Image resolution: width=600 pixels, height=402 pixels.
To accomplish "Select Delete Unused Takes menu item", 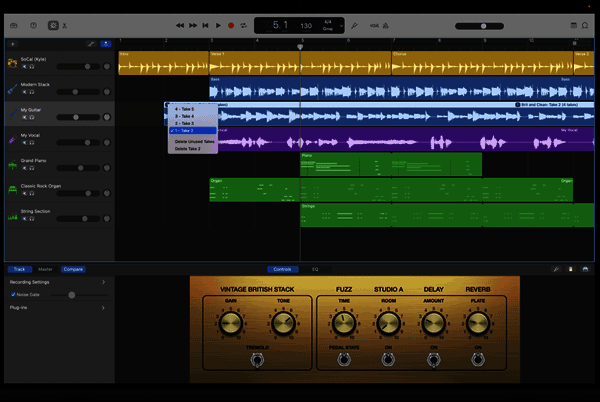I will pos(194,142).
